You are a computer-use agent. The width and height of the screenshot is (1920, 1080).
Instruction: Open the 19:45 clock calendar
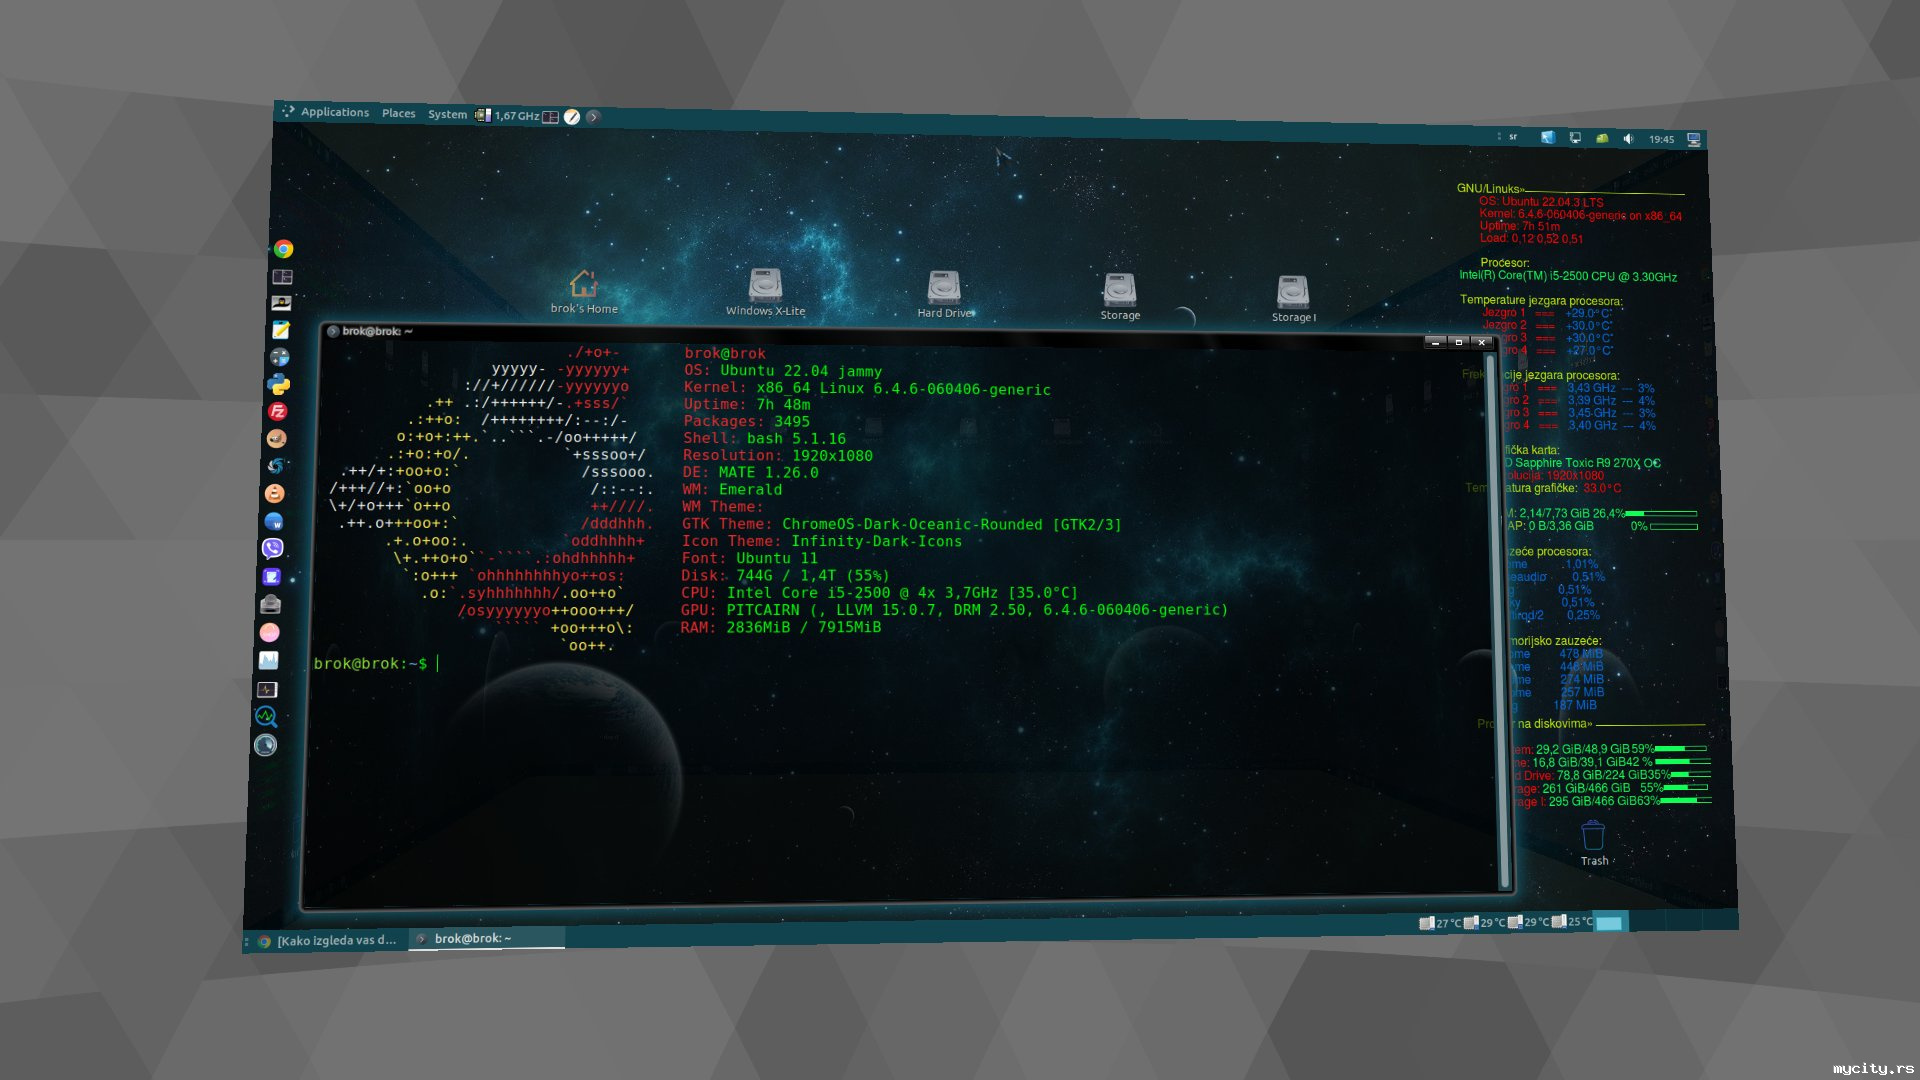coord(1661,140)
